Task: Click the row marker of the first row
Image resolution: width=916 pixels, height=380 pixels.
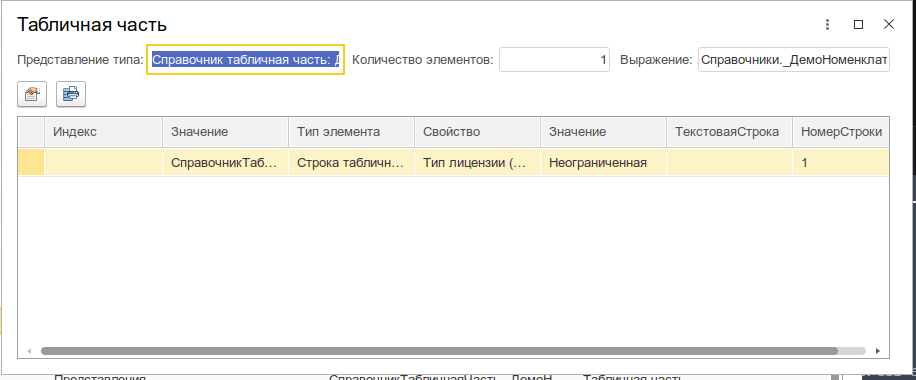Action: pyautogui.click(x=32, y=163)
